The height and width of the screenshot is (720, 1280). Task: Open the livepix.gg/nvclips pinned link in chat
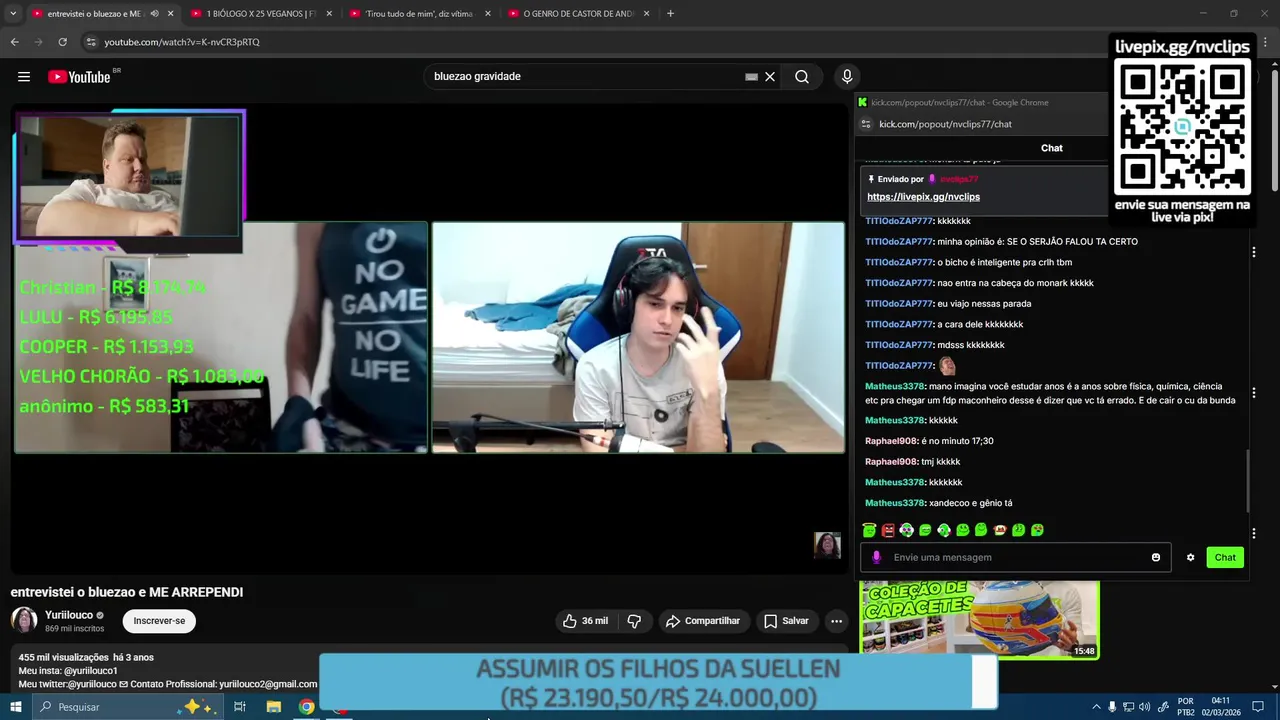(923, 197)
